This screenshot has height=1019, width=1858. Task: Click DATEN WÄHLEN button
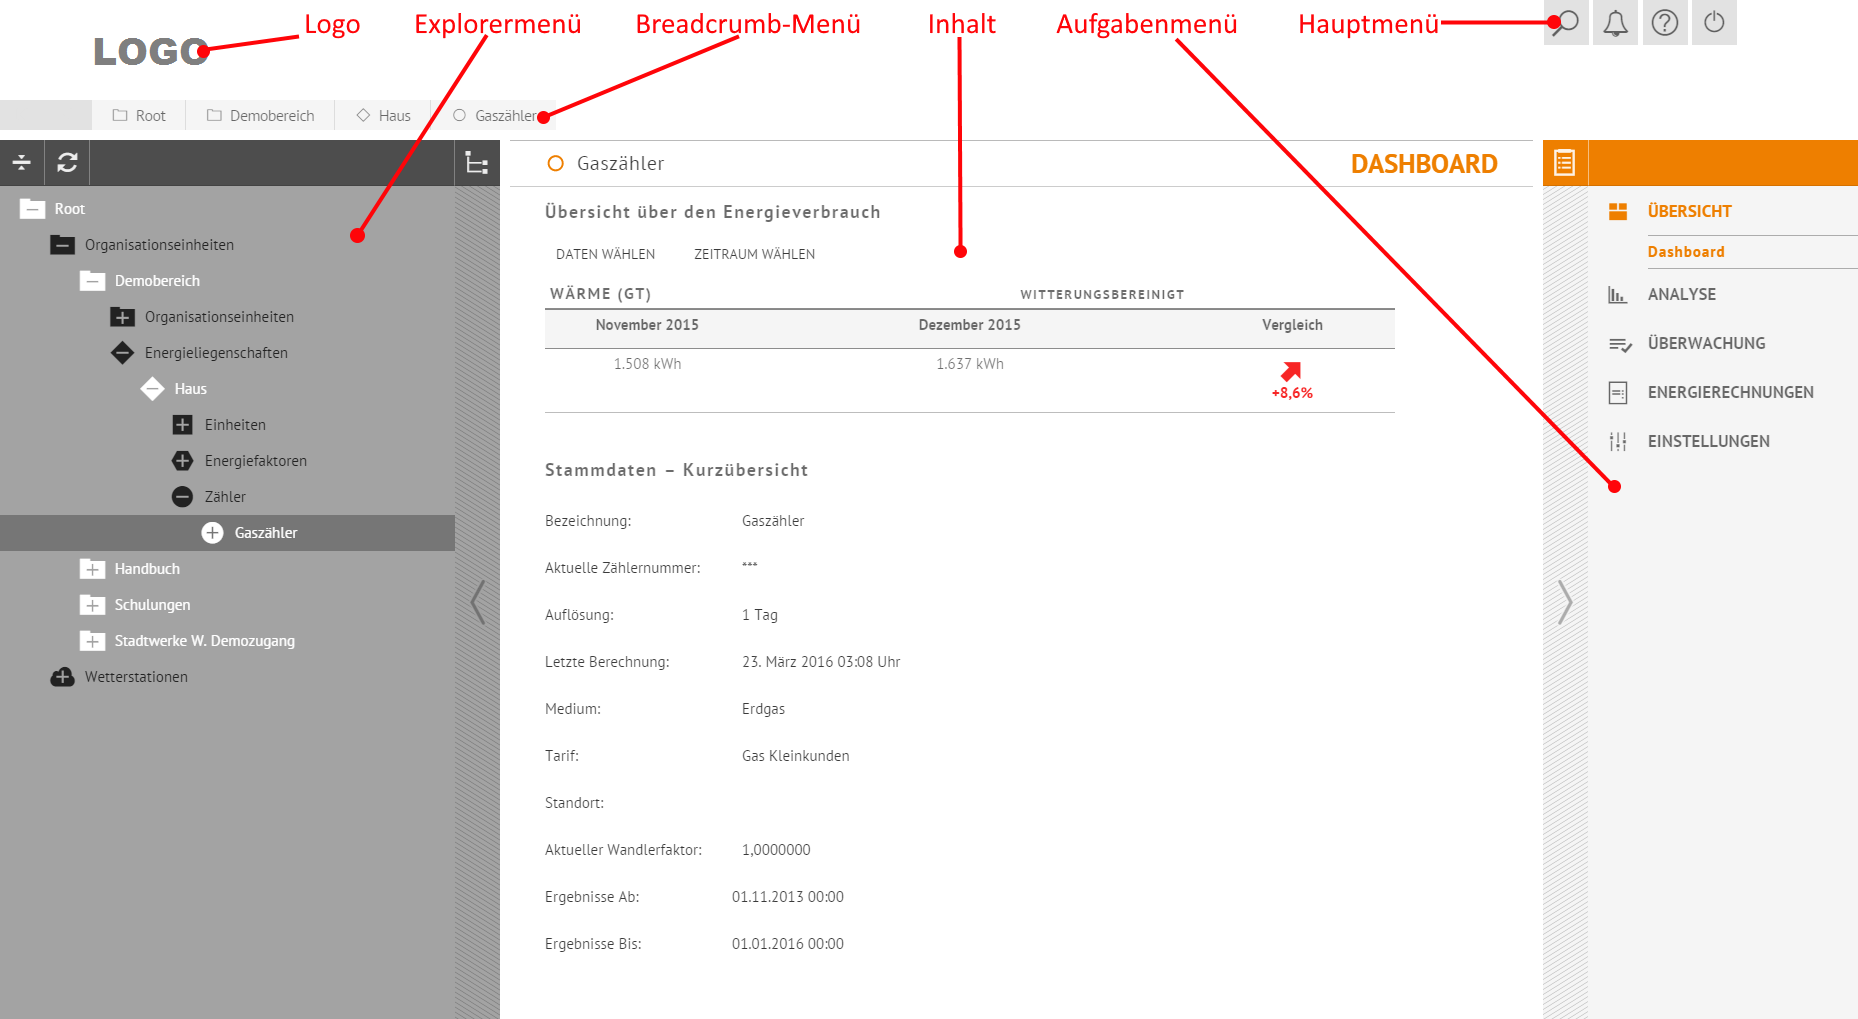(605, 255)
